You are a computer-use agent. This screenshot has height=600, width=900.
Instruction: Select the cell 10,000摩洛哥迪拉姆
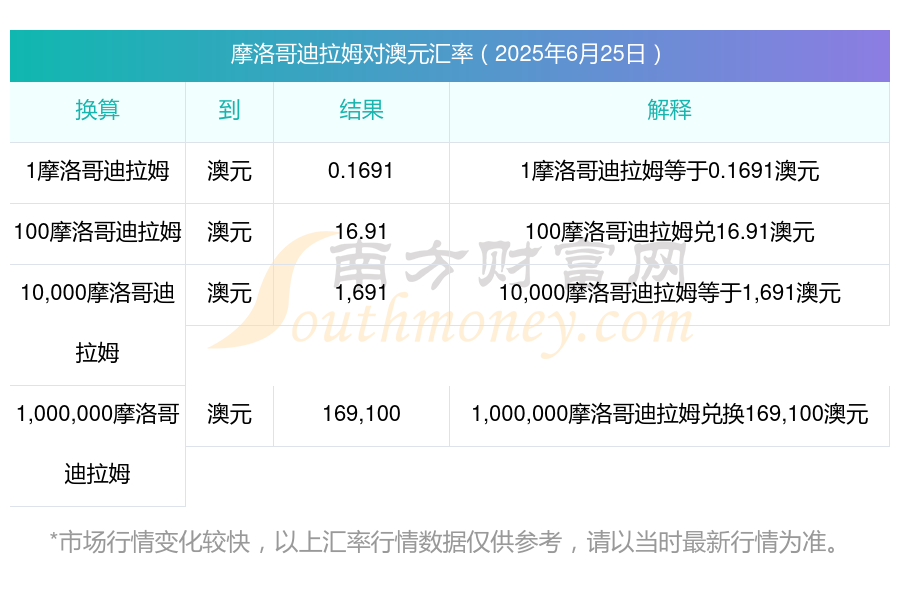(x=98, y=323)
